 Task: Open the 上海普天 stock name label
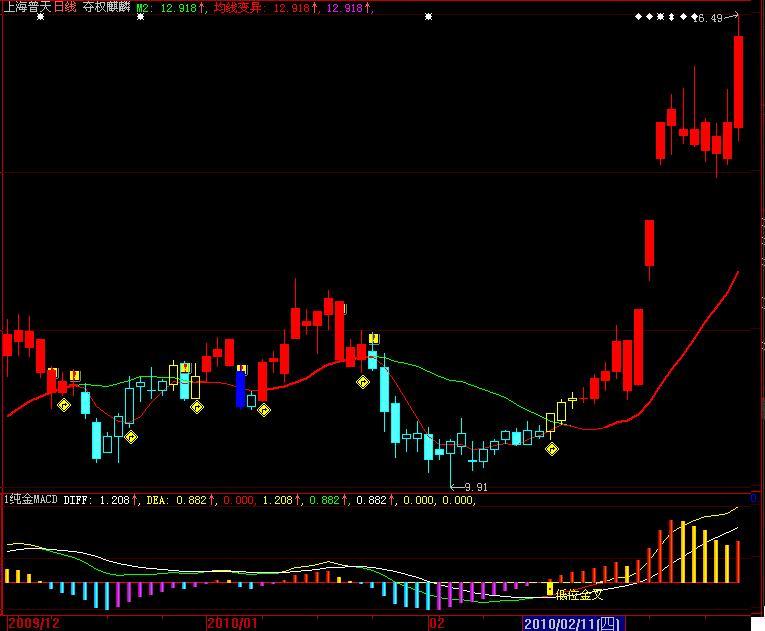(26, 7)
